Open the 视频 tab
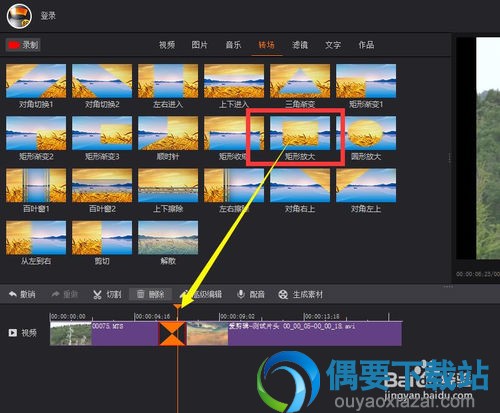The image size is (500, 413). click(167, 45)
